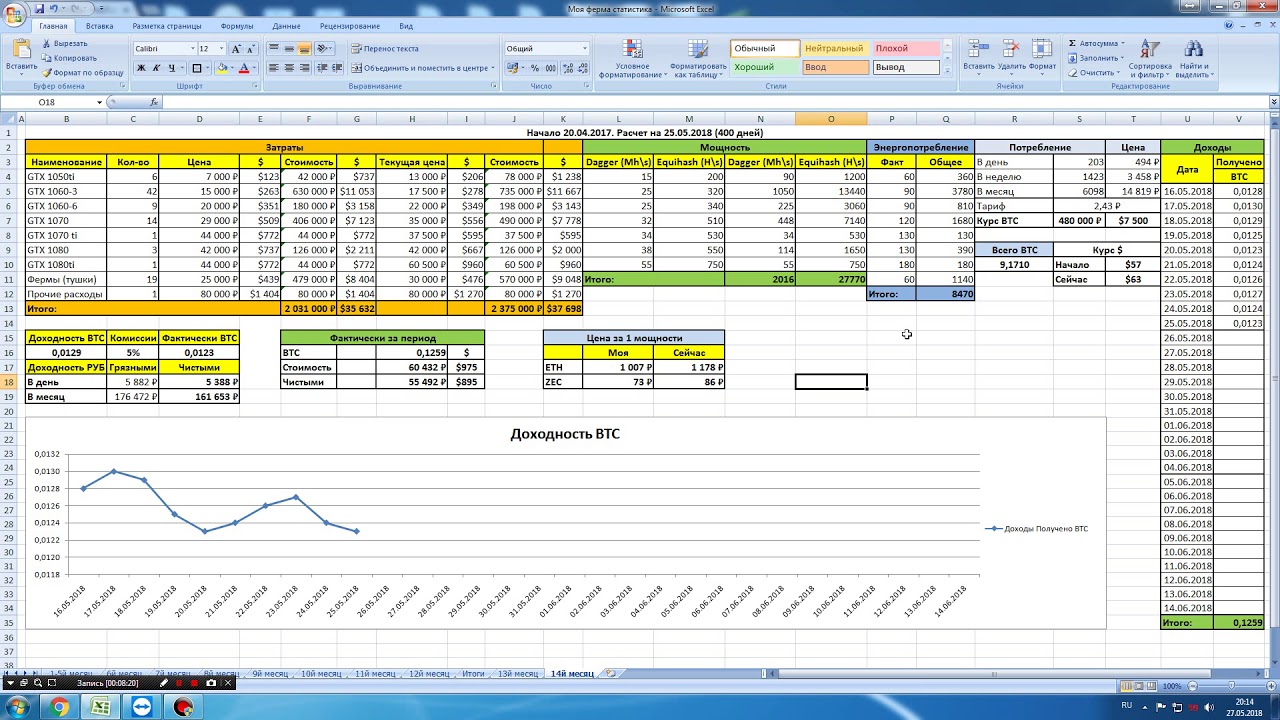Expand the font name Calibri dropdown

pyautogui.click(x=192, y=48)
